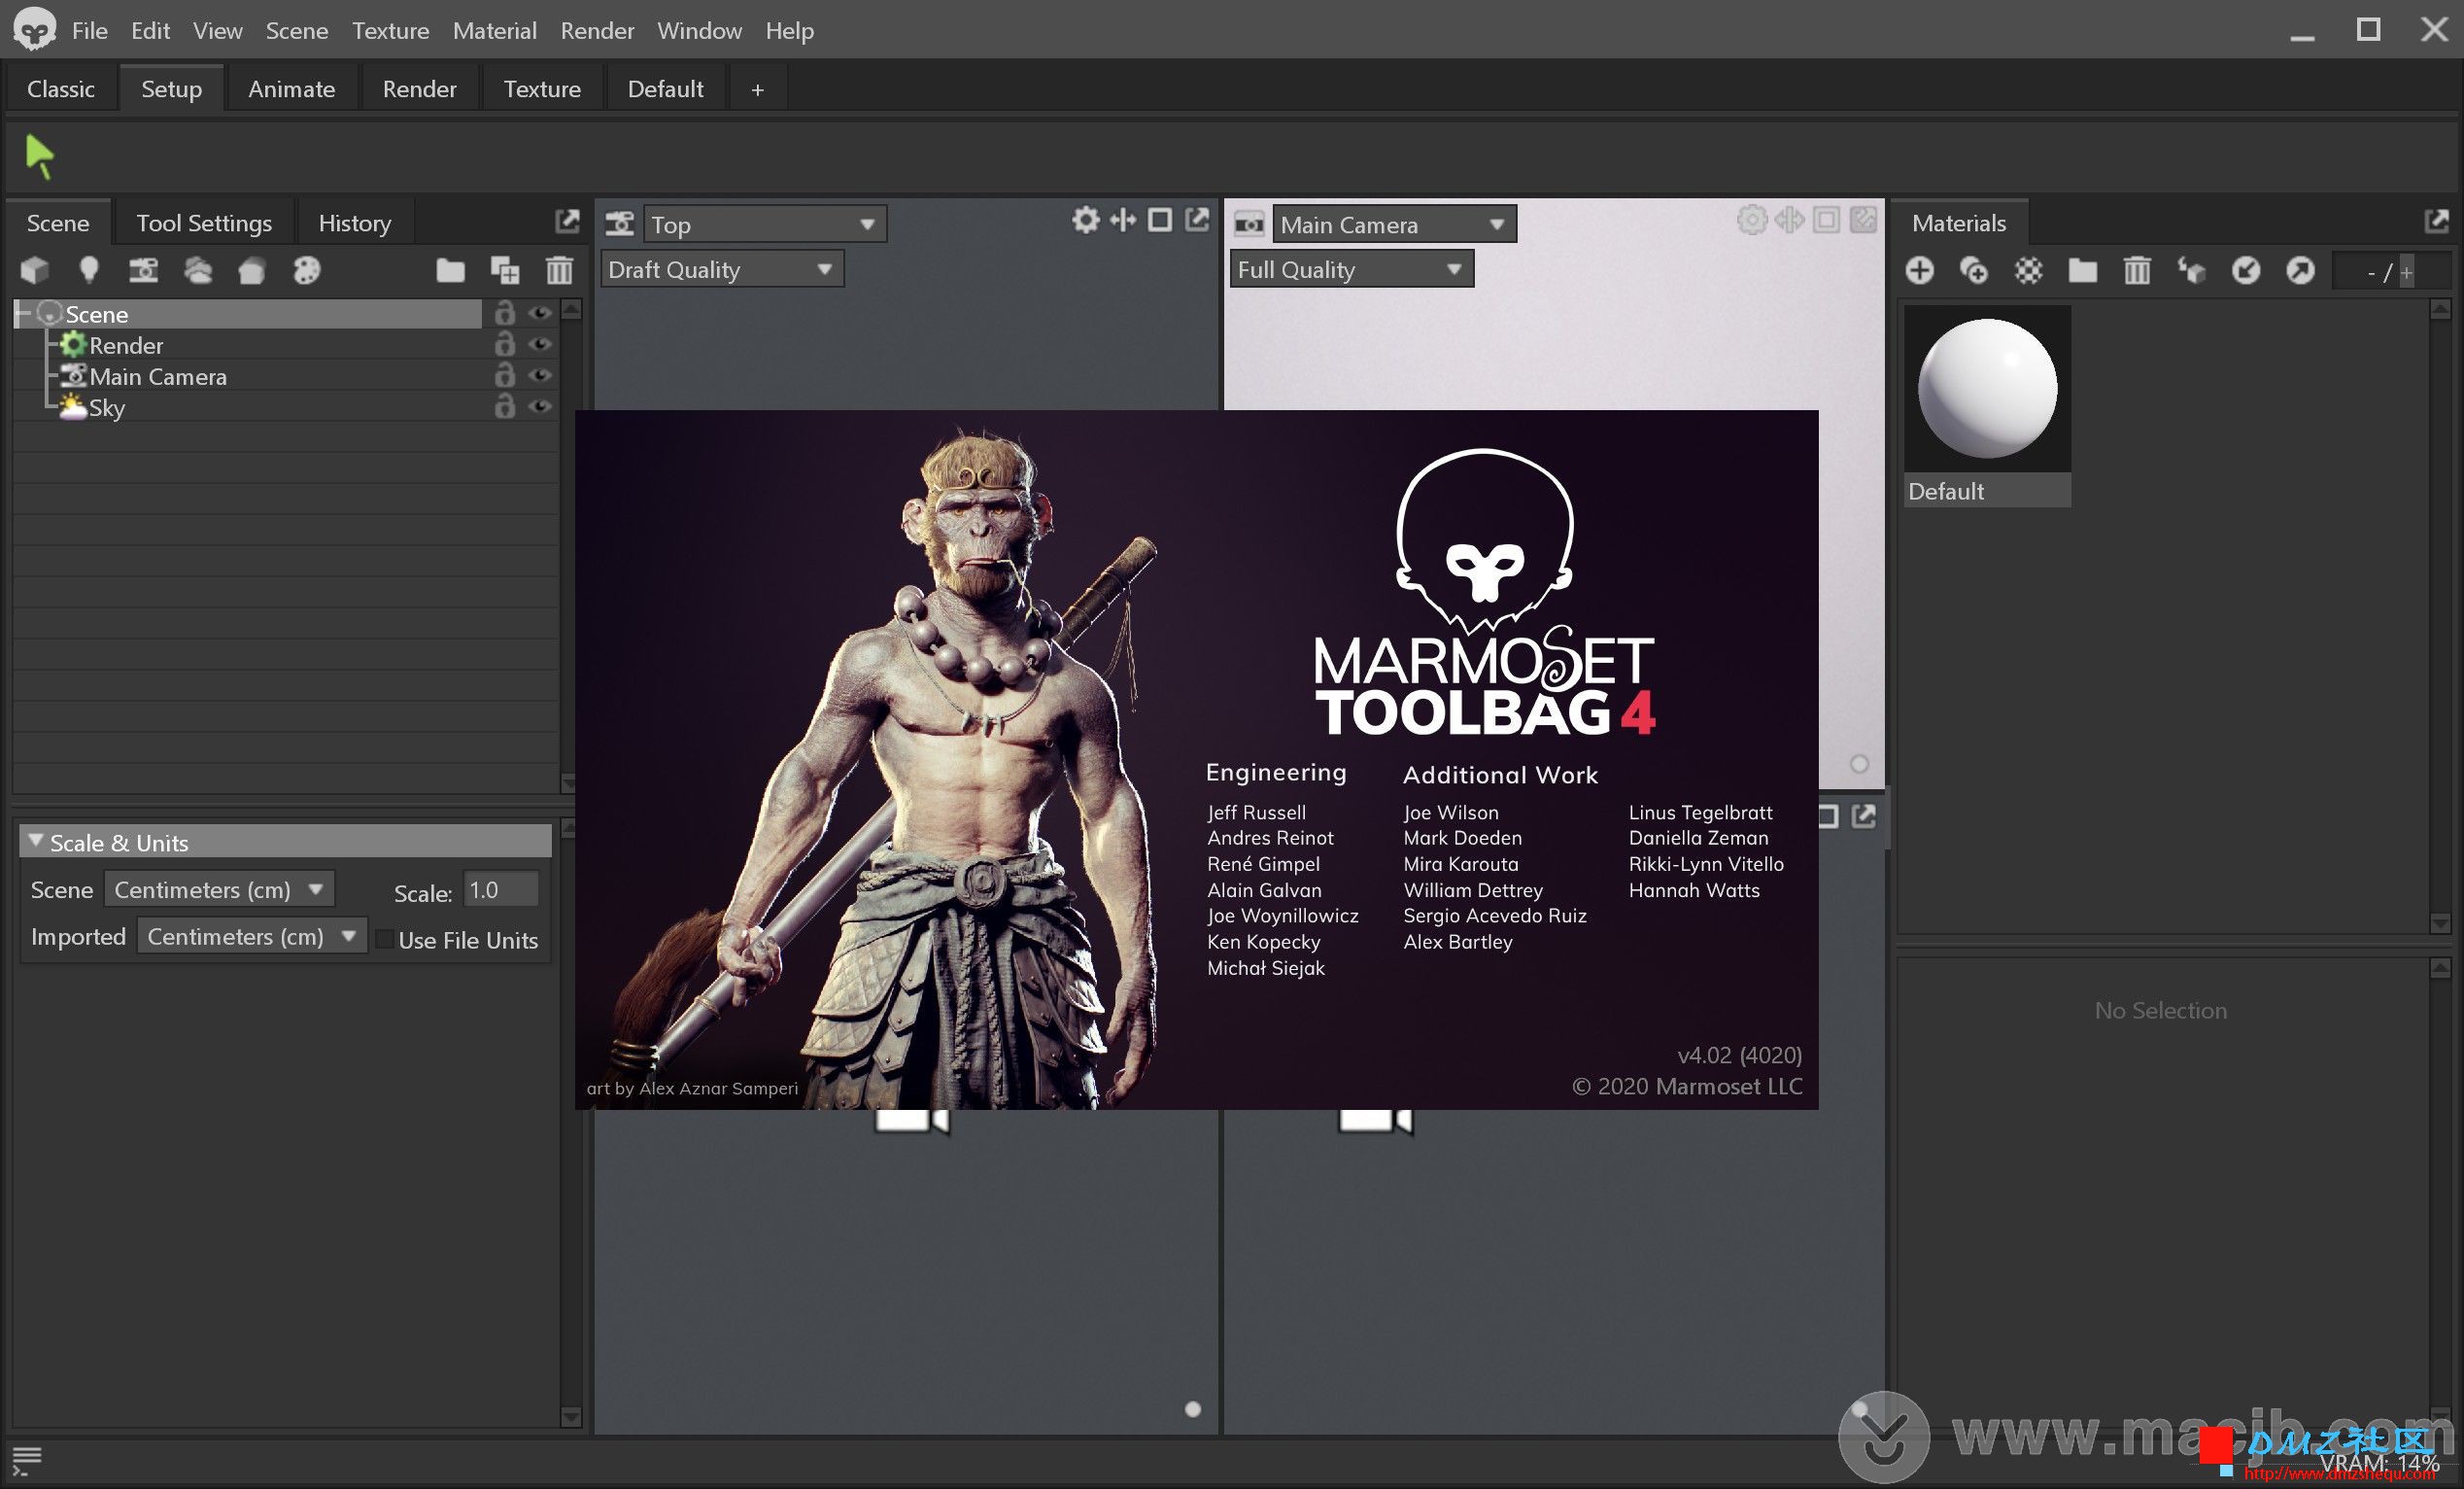Open the console icon in status bar

[27, 1461]
